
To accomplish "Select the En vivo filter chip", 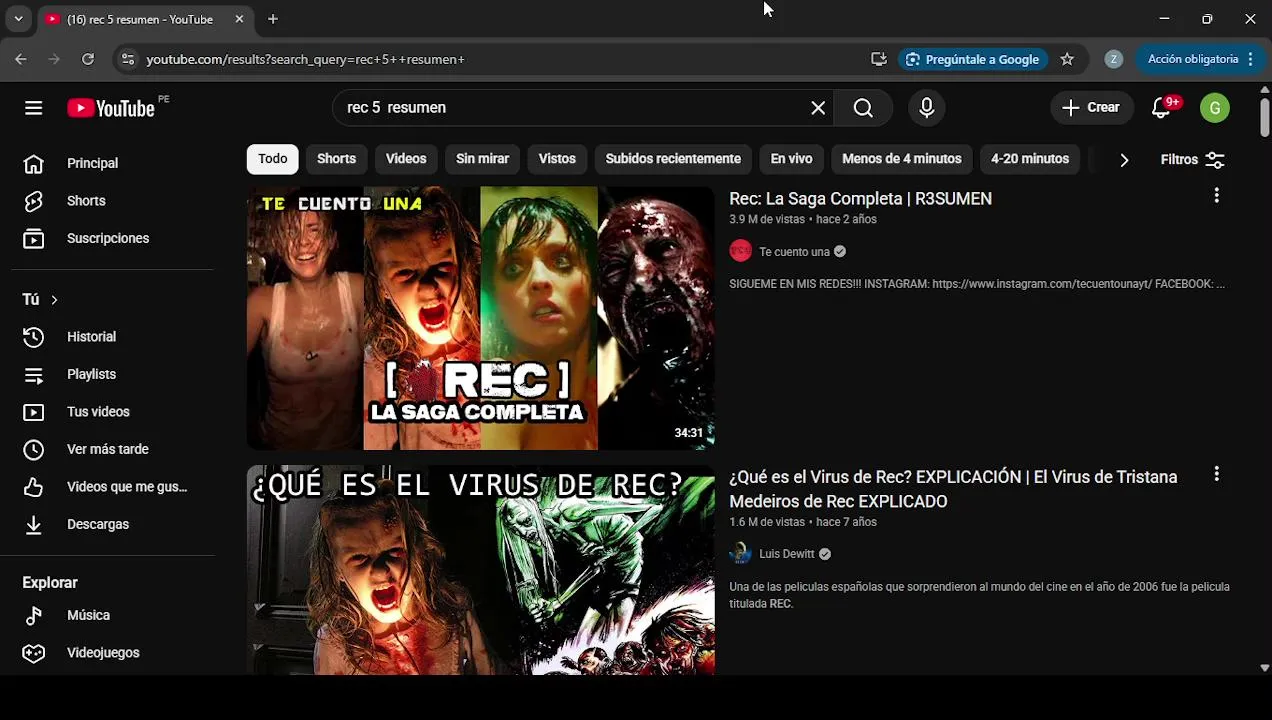I will coord(791,159).
